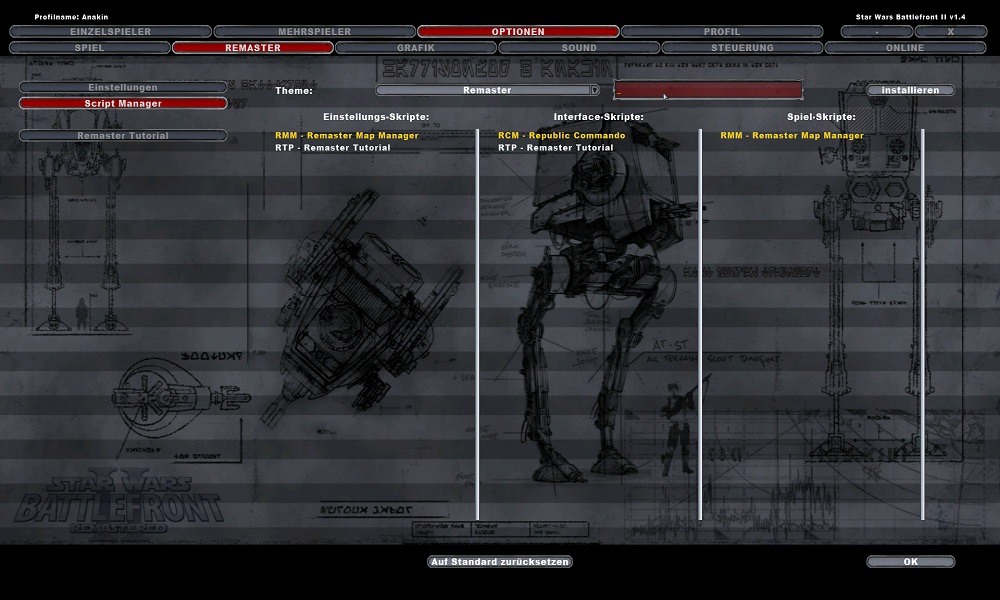Open the PROFIL tab

pyautogui.click(x=722, y=31)
